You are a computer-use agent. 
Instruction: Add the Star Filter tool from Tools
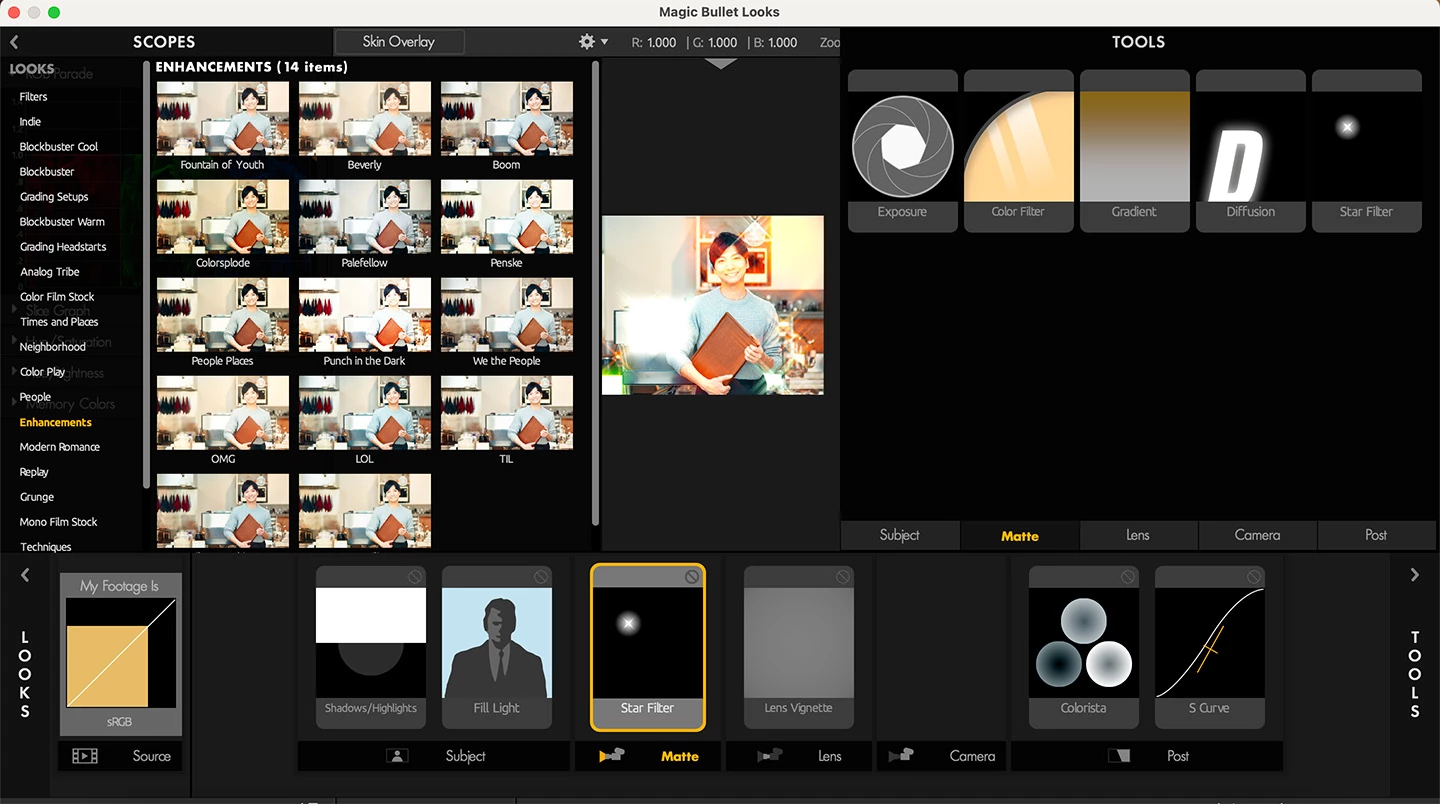click(1366, 151)
